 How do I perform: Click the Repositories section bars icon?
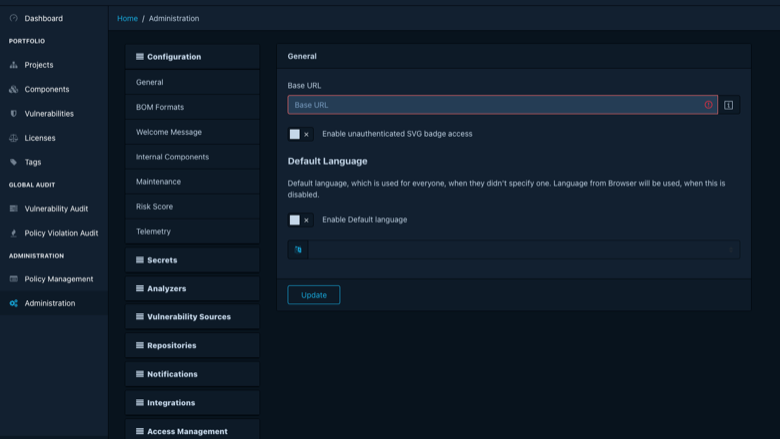(140, 346)
